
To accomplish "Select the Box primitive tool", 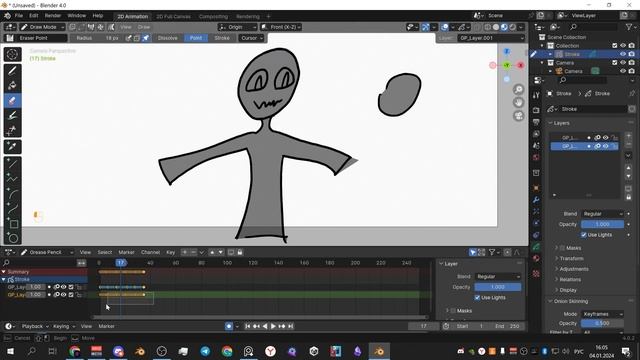I will click(x=12, y=224).
